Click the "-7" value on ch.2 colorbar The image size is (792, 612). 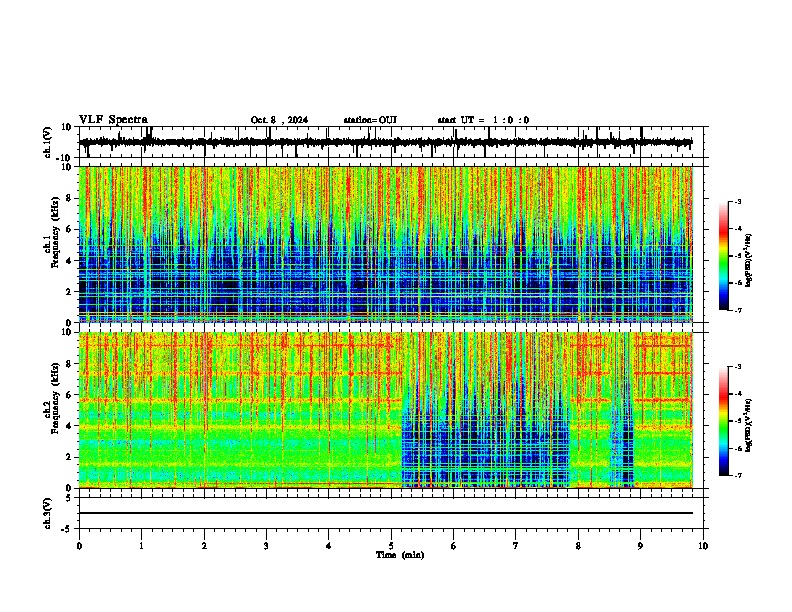point(738,475)
